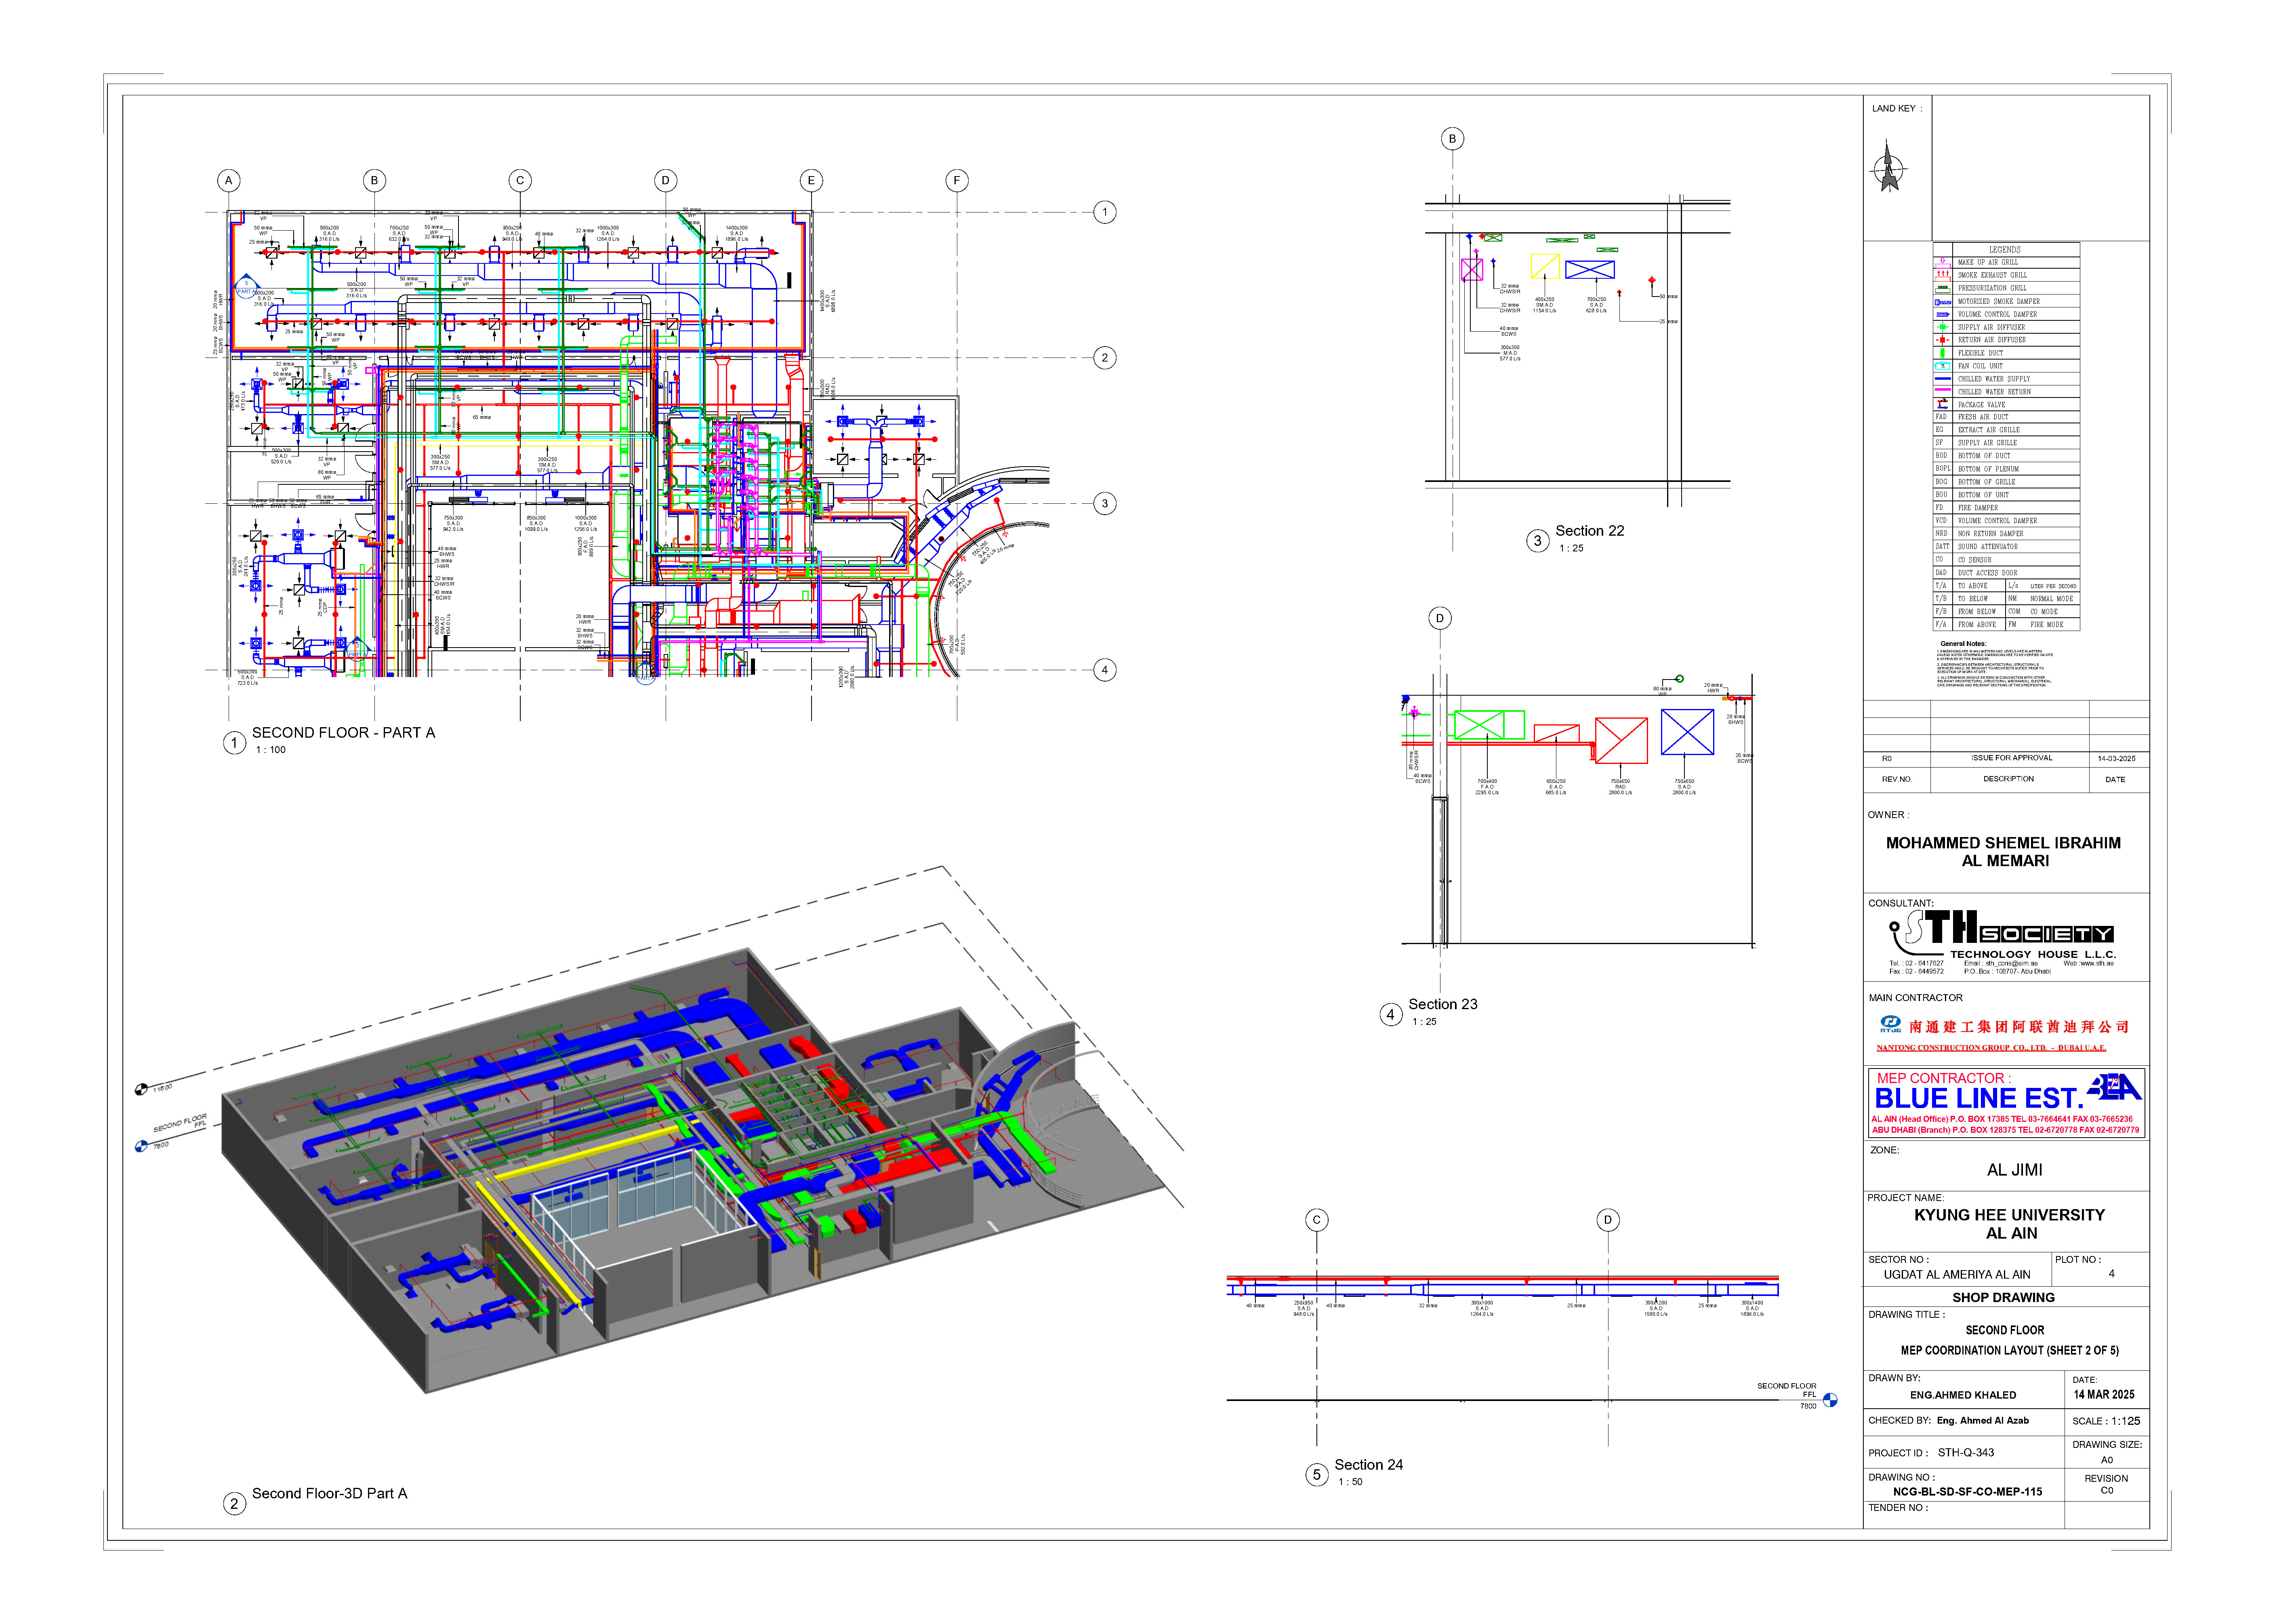This screenshot has height=1624, width=2275.
Task: Click grid bubble 2 right of the floor plan
Action: click(1105, 358)
